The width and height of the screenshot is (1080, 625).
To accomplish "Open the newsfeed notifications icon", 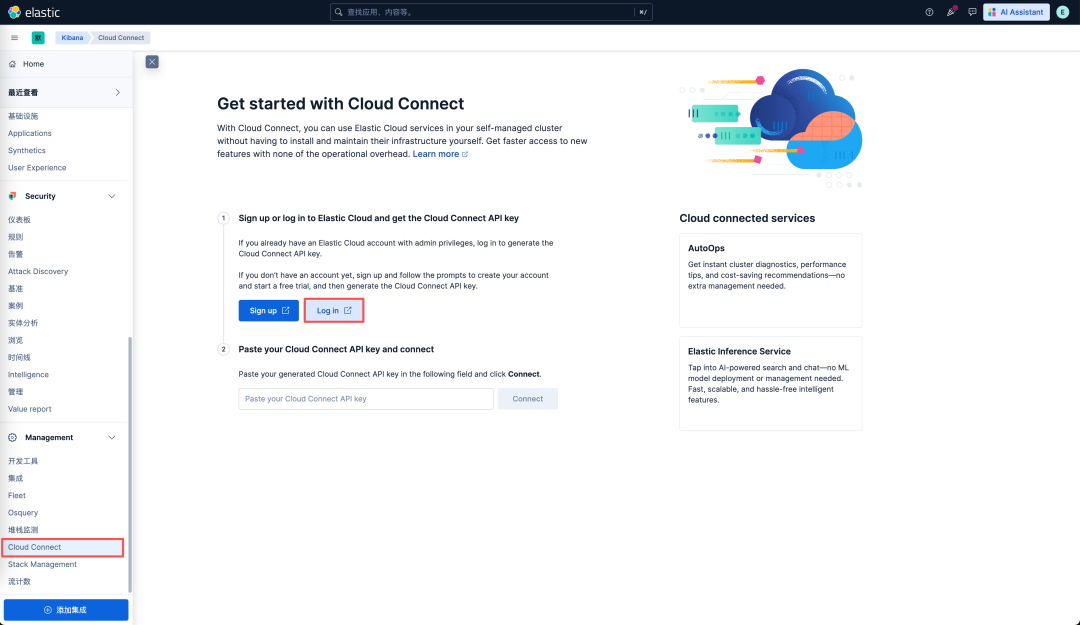I will pos(951,12).
